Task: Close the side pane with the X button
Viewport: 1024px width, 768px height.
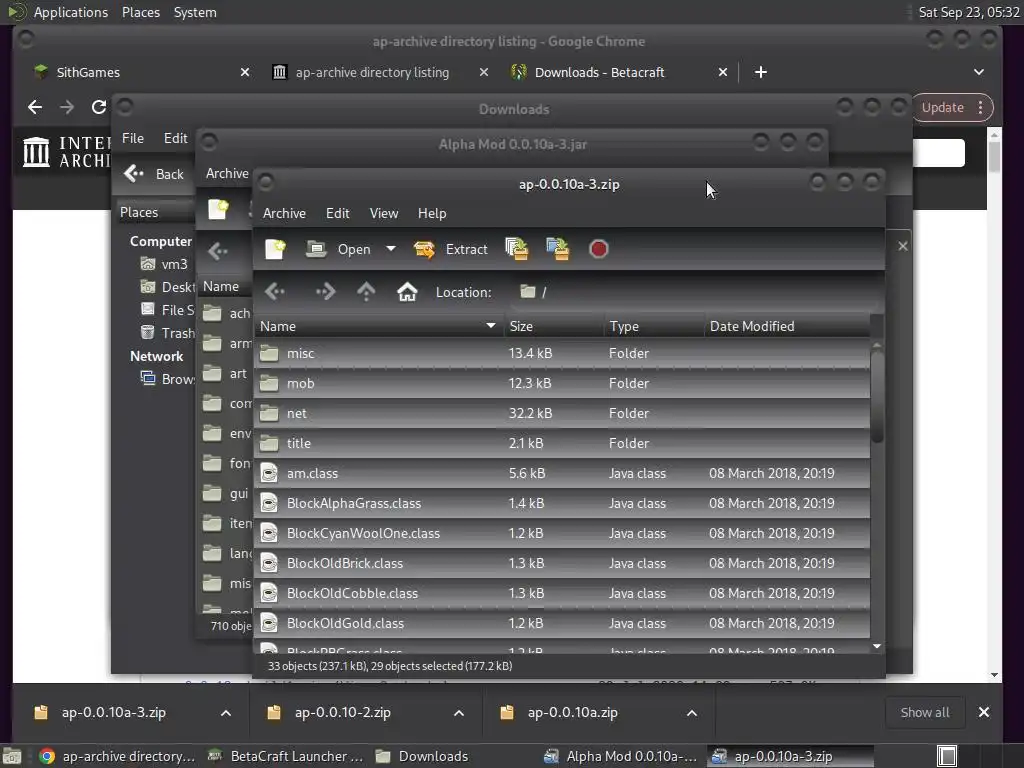Action: tap(903, 246)
